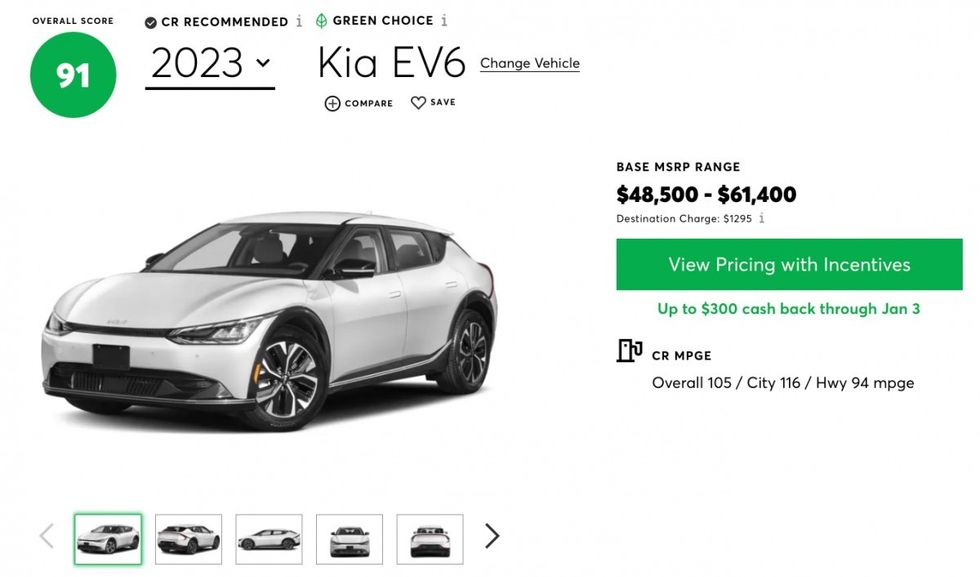The image size is (980, 577).
Task: Open the $300 cash back offer link
Action: (789, 309)
